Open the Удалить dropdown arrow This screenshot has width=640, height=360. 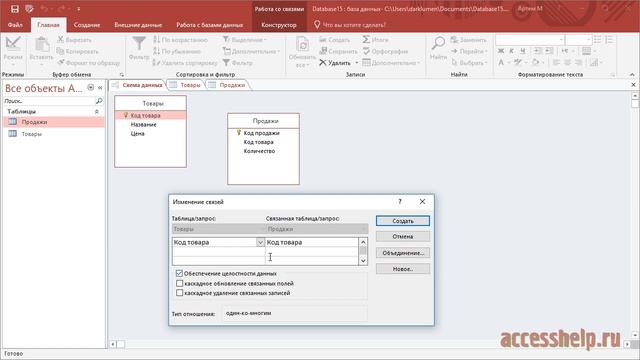[356, 63]
